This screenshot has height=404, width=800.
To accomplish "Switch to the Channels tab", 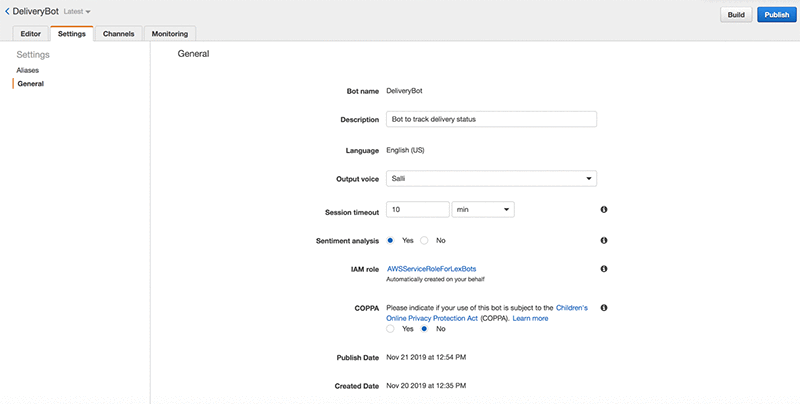I will click(x=119, y=34).
